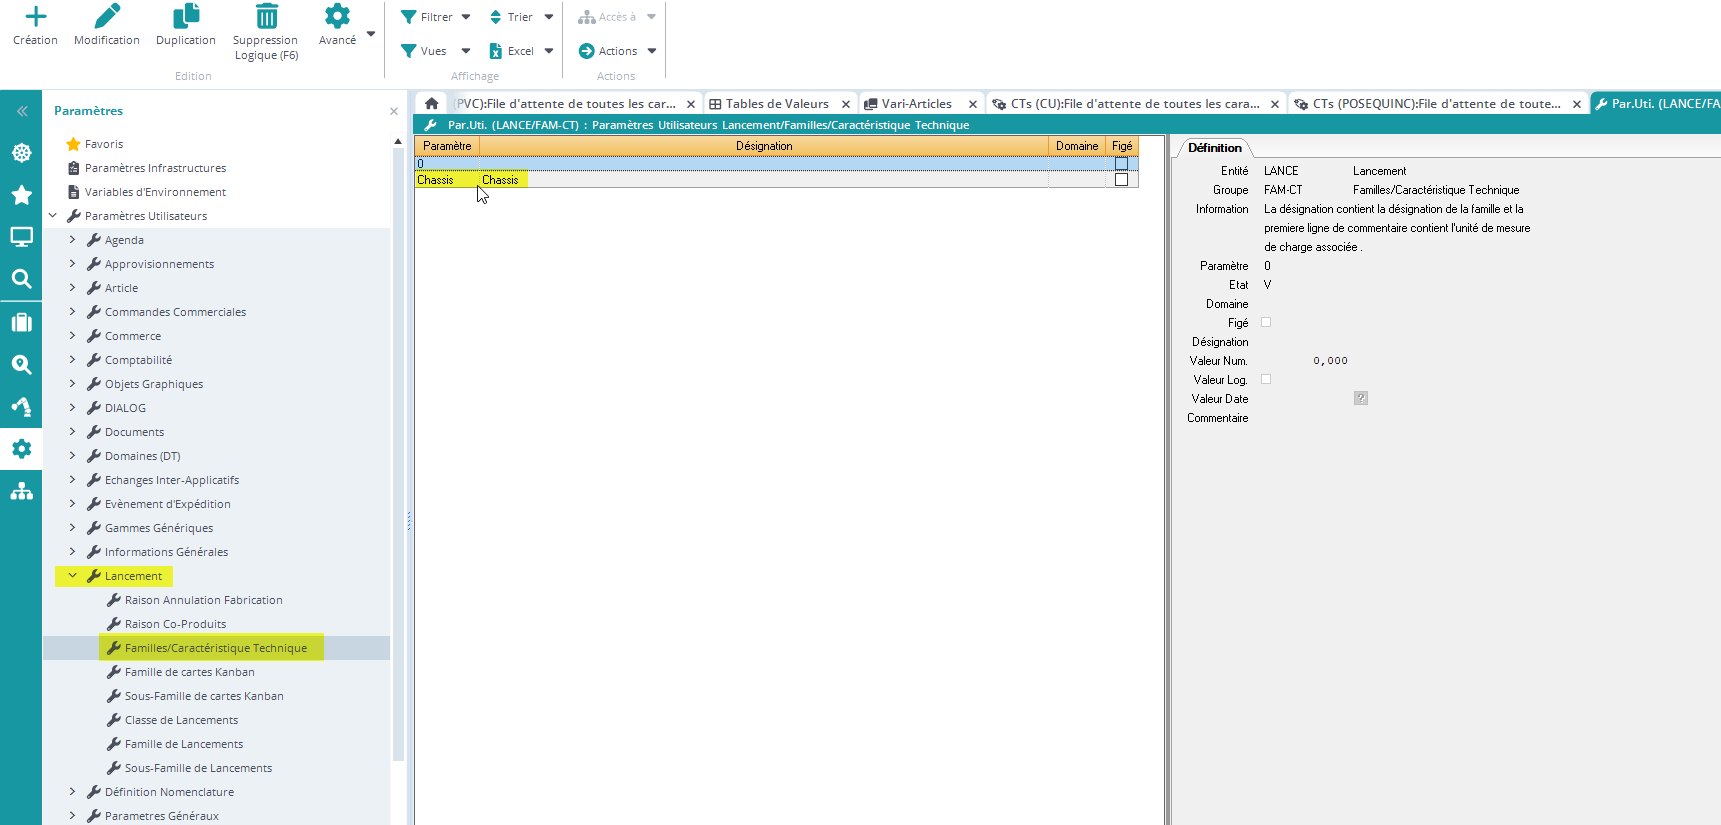The width and height of the screenshot is (1721, 825).
Task: Open home tab icon
Action: [x=432, y=104]
